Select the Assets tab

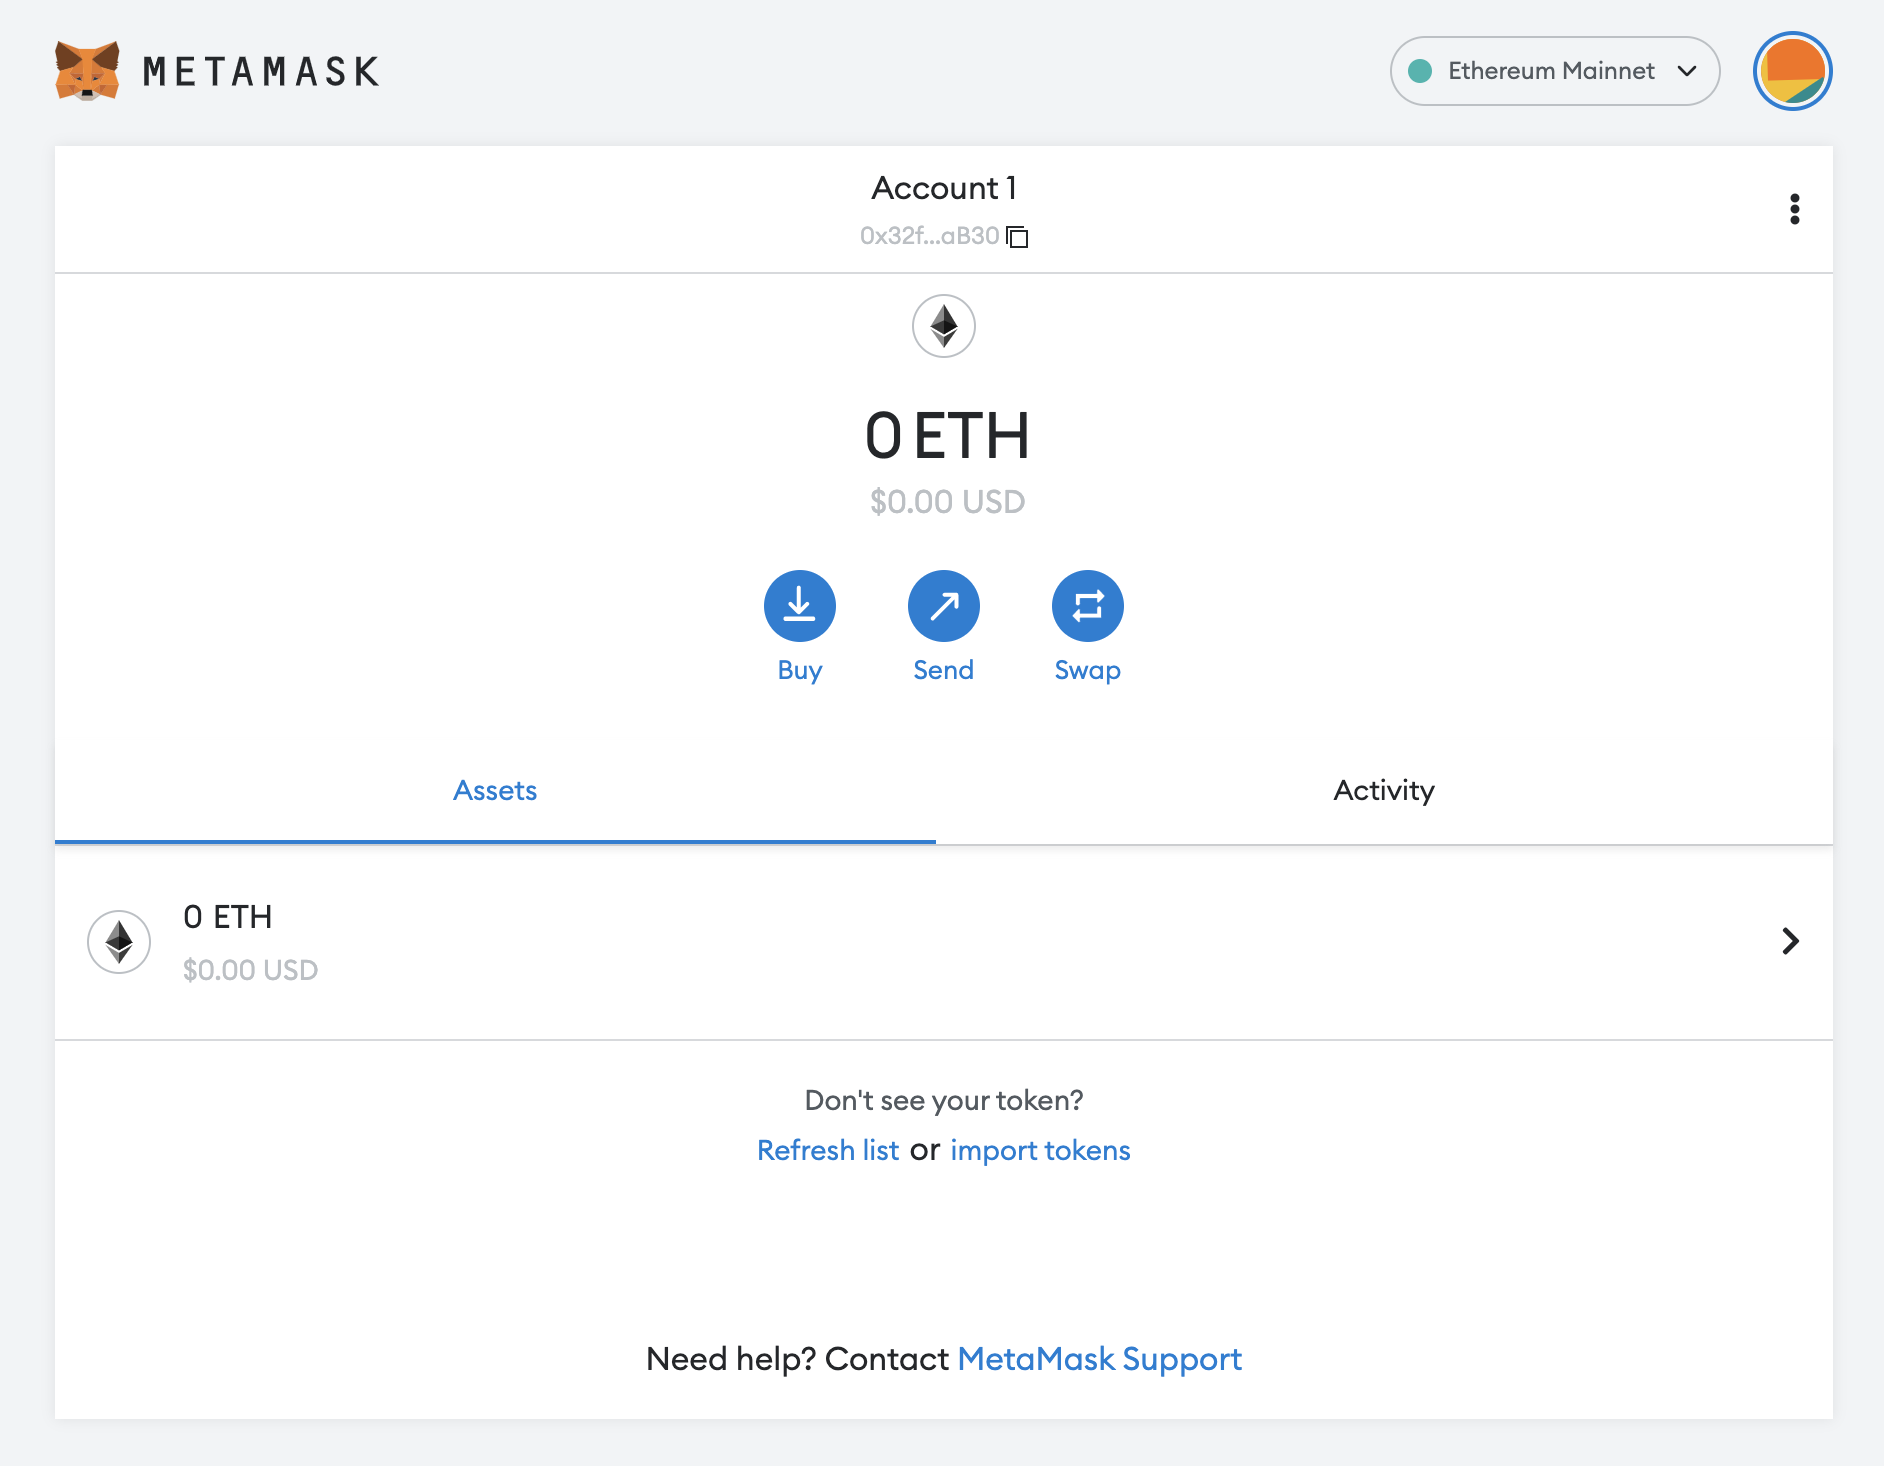coord(495,790)
